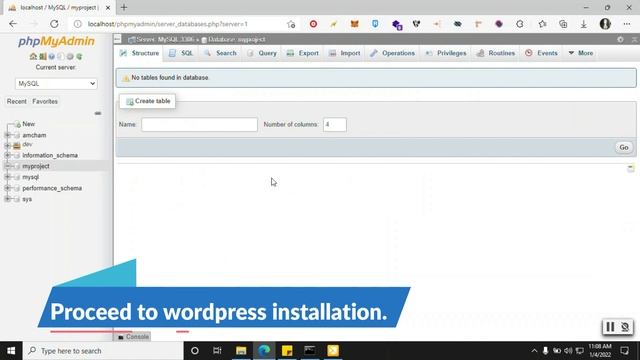Switch to the Structure tab
The width and height of the screenshot is (640, 360).
[139, 53]
